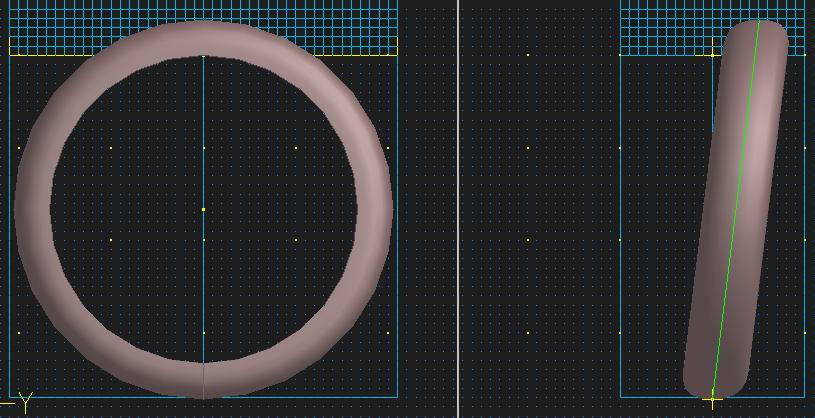Click the bottom cyan bounding edge in the side view
The image size is (815, 418).
pos(650,397)
